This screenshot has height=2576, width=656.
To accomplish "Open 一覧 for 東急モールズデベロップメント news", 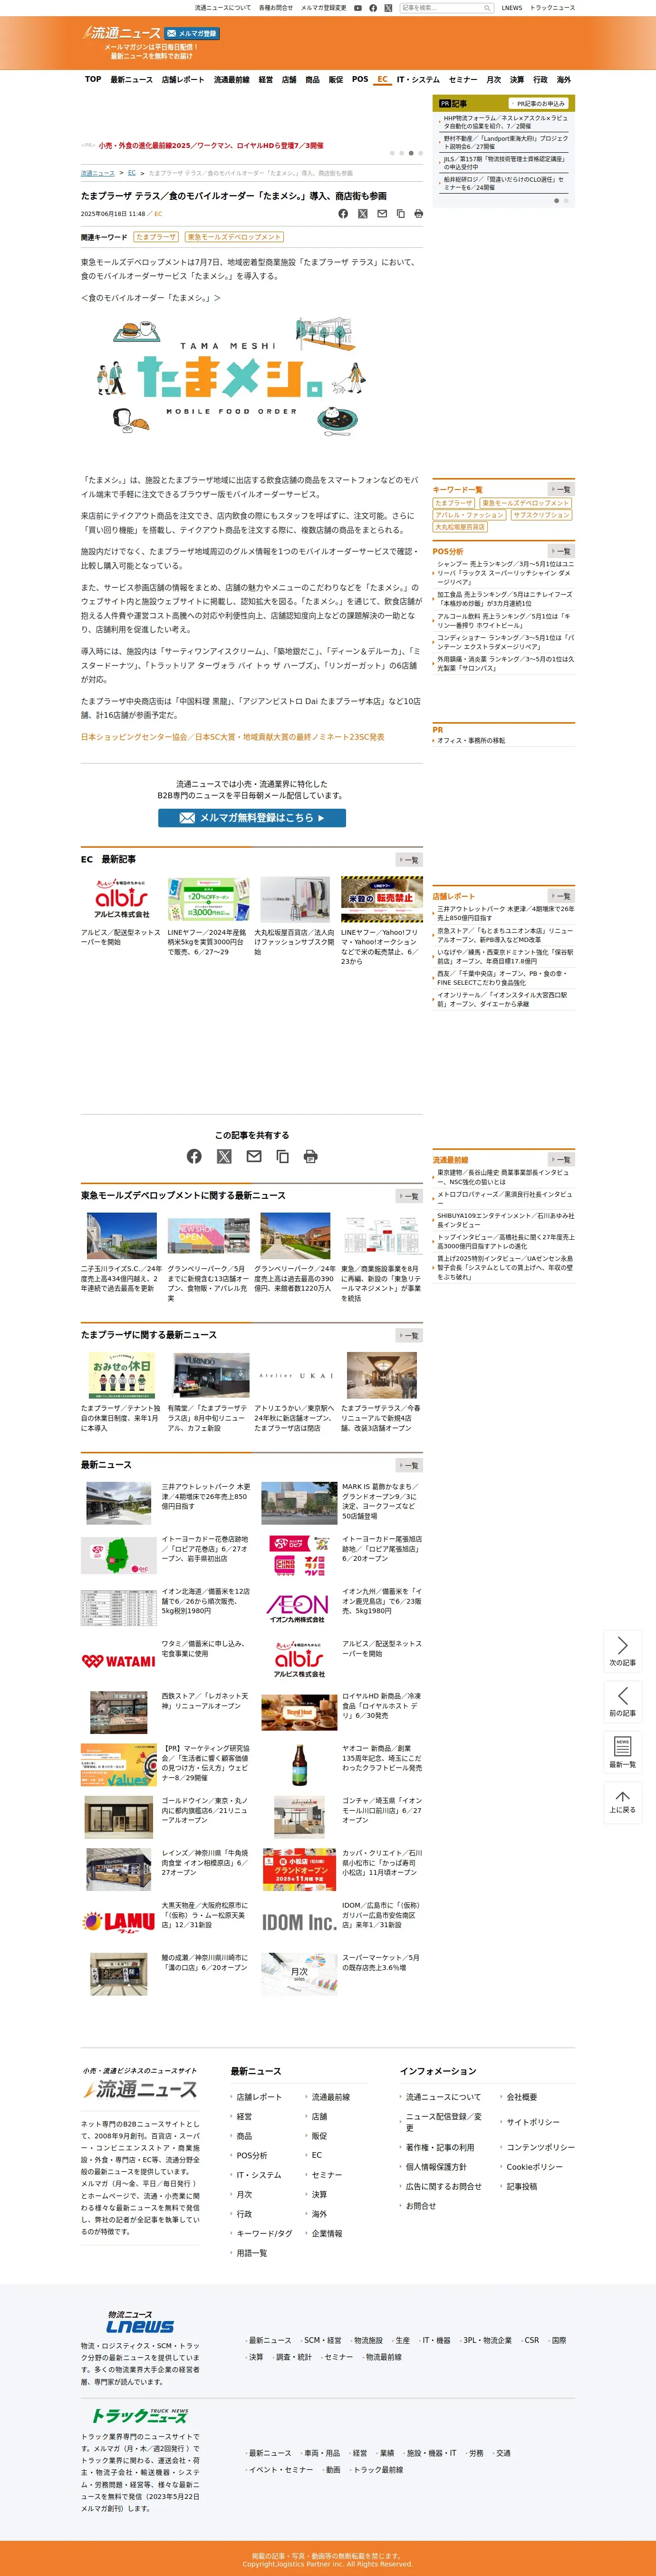I will 409,1196.
